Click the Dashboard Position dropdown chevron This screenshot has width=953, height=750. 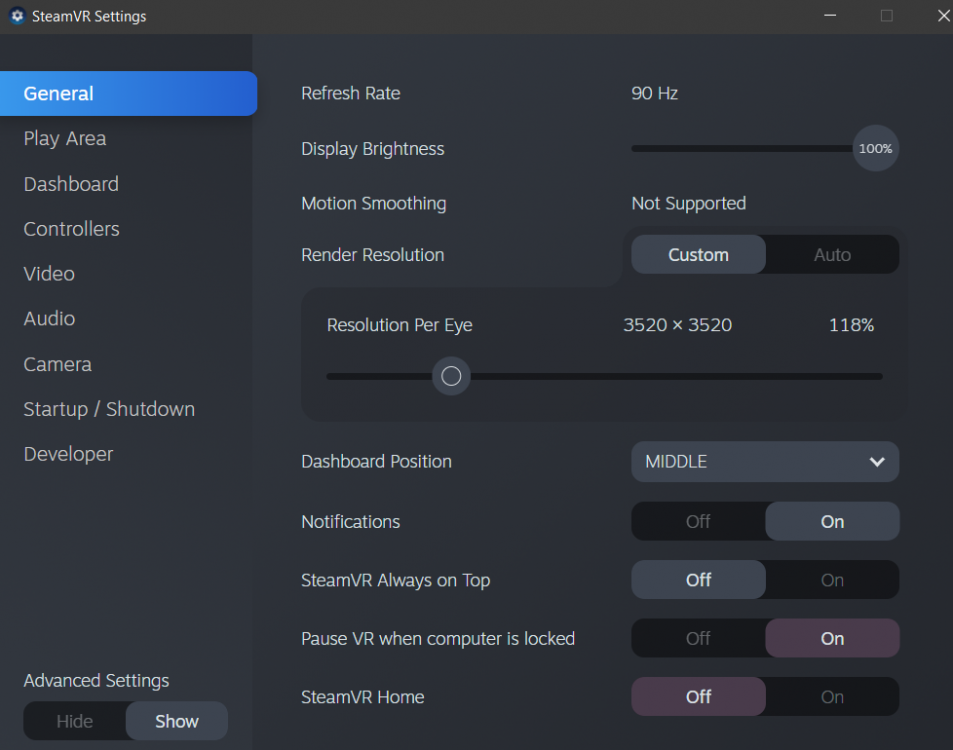click(877, 462)
